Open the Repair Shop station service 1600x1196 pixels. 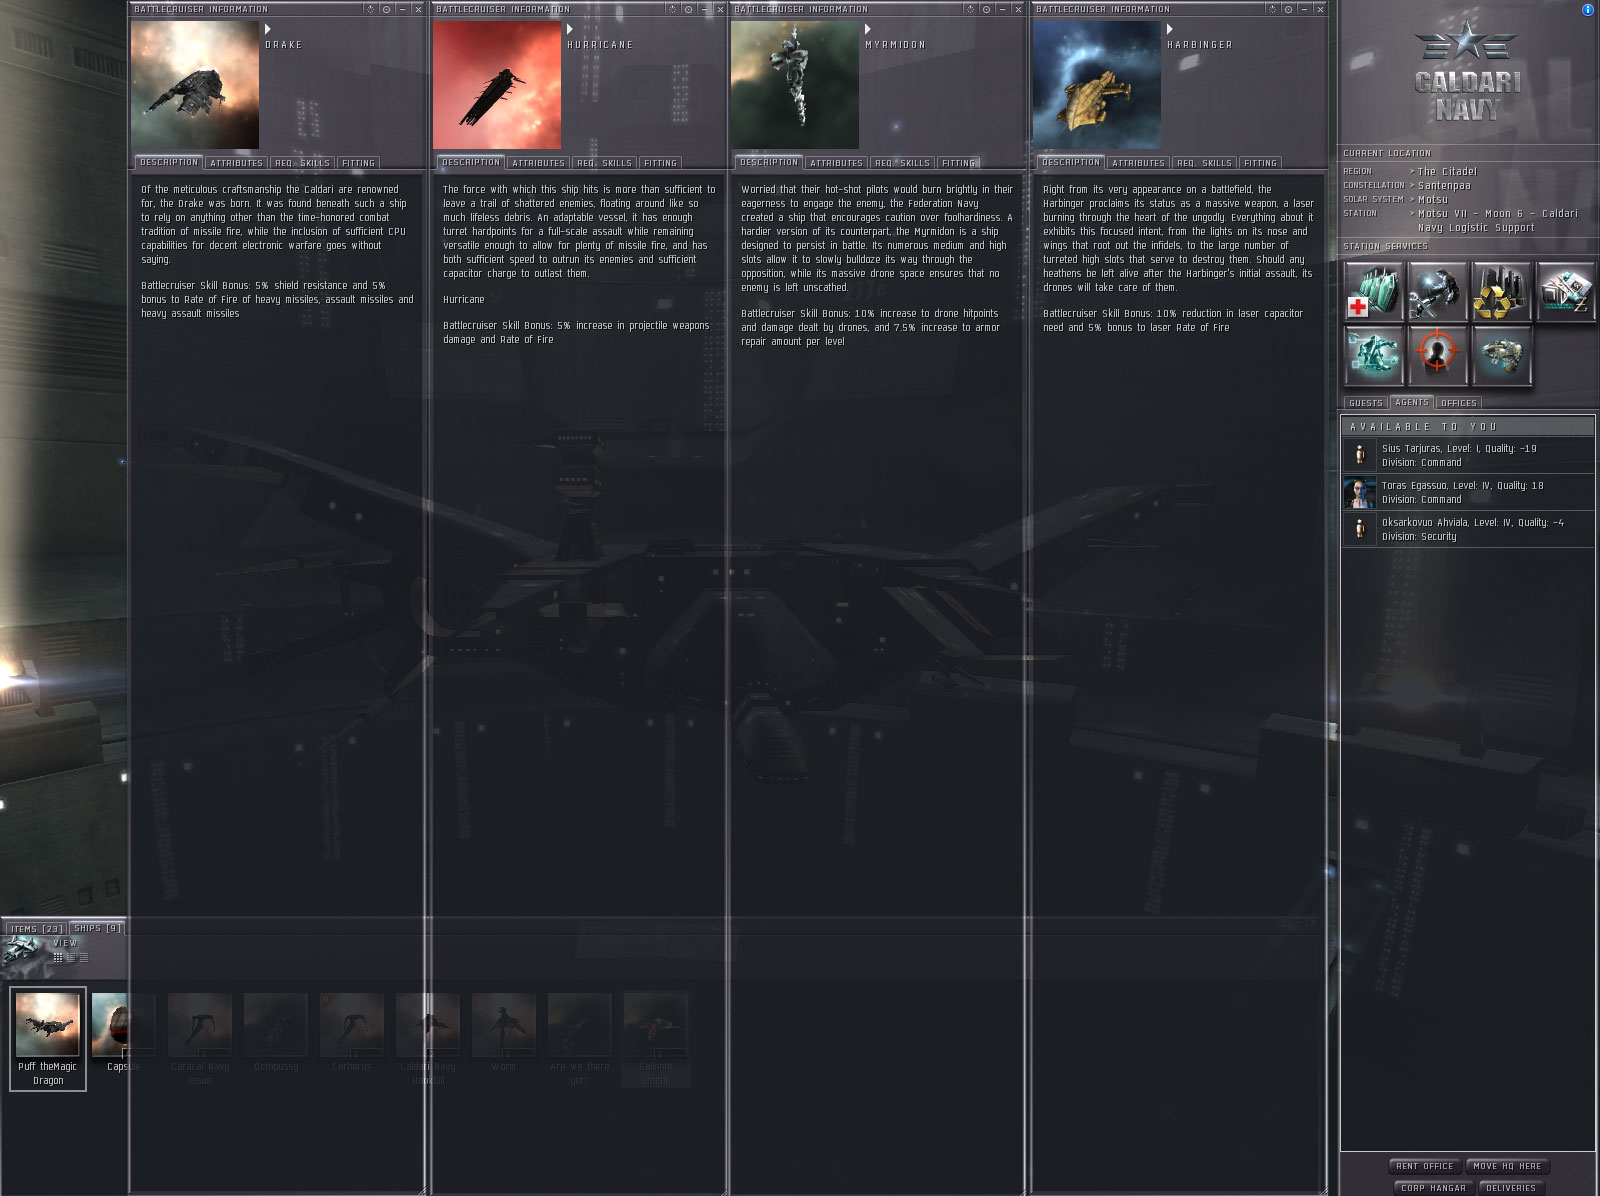[x=1438, y=291]
